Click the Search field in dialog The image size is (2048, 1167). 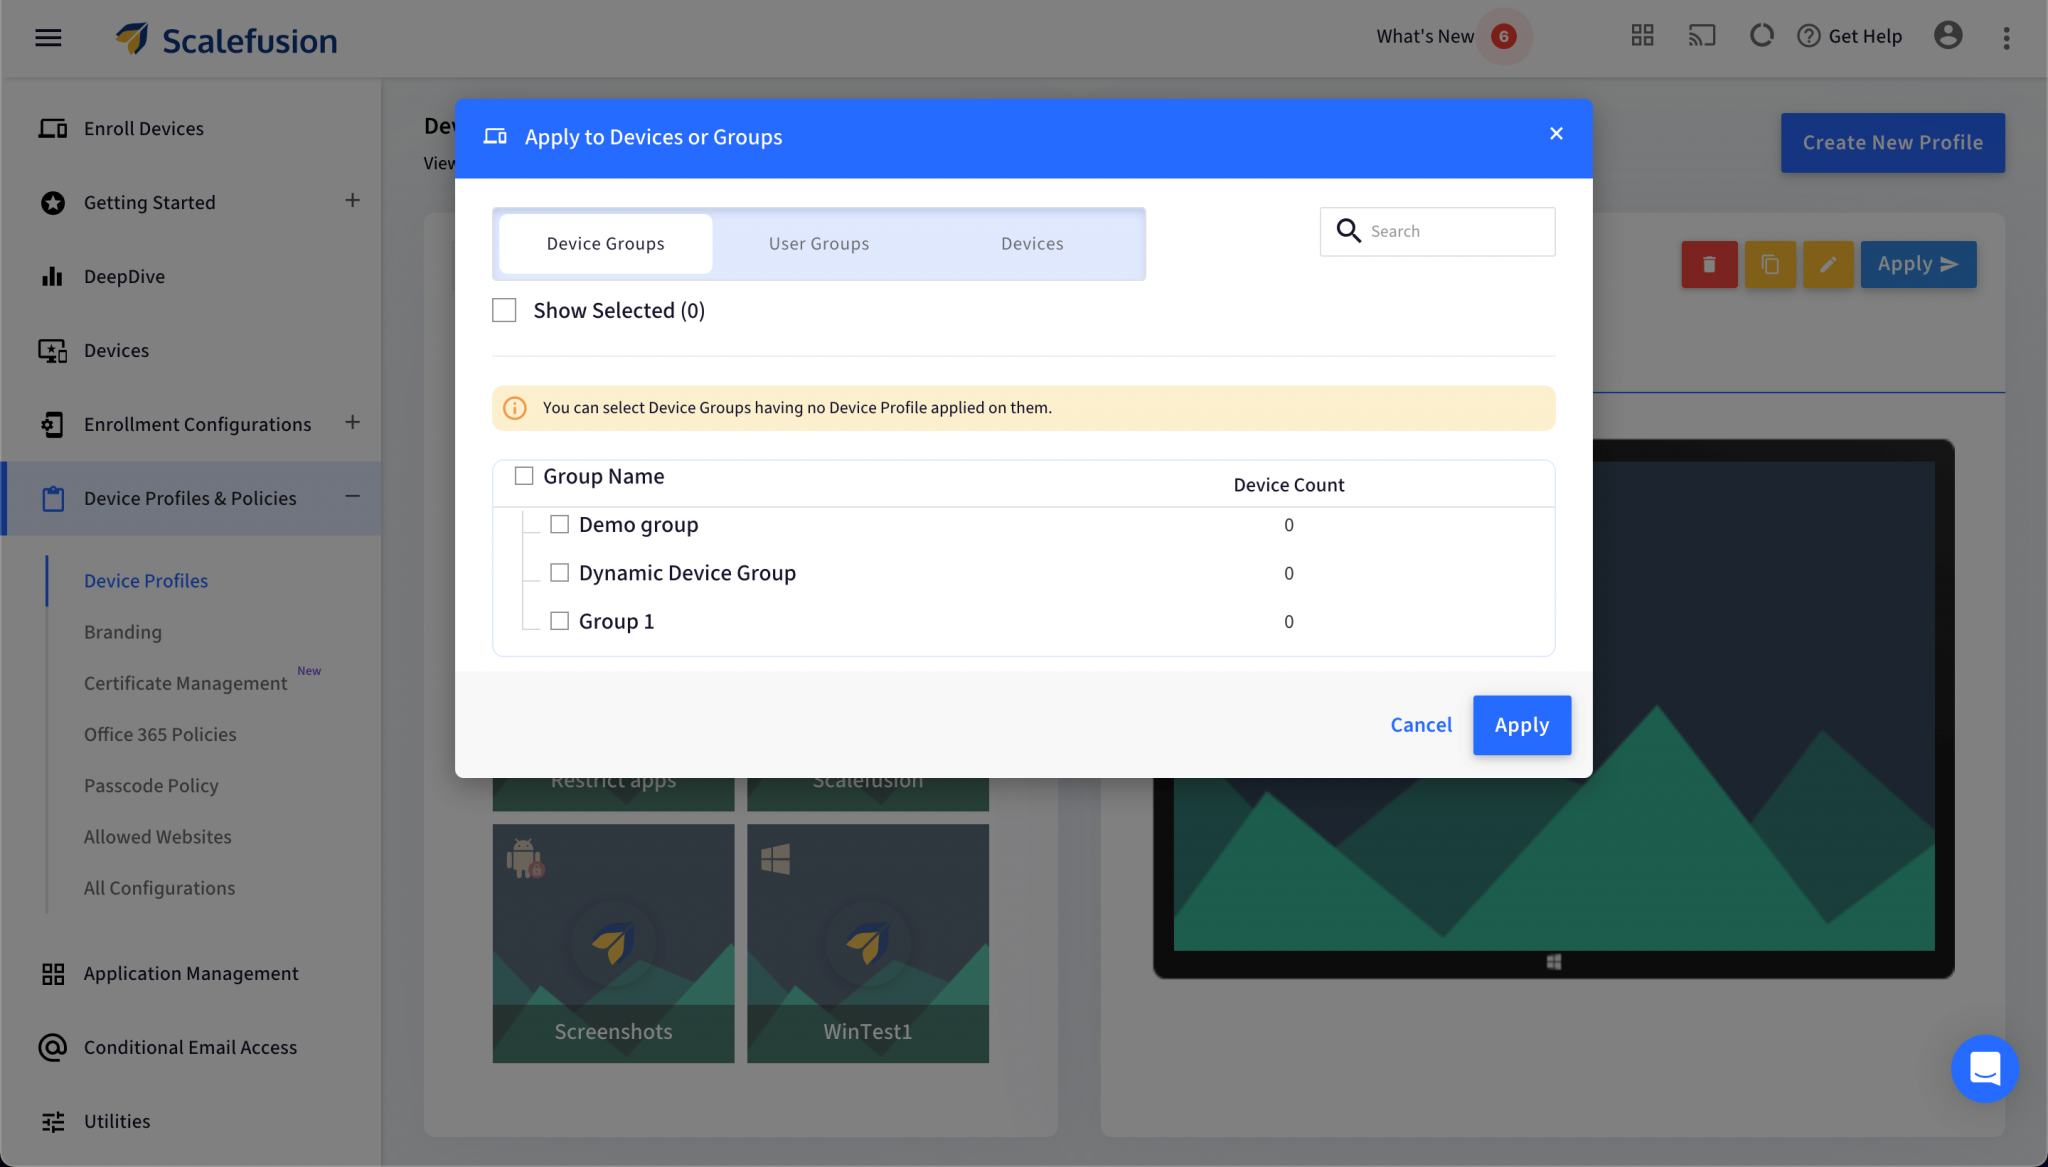point(1455,232)
